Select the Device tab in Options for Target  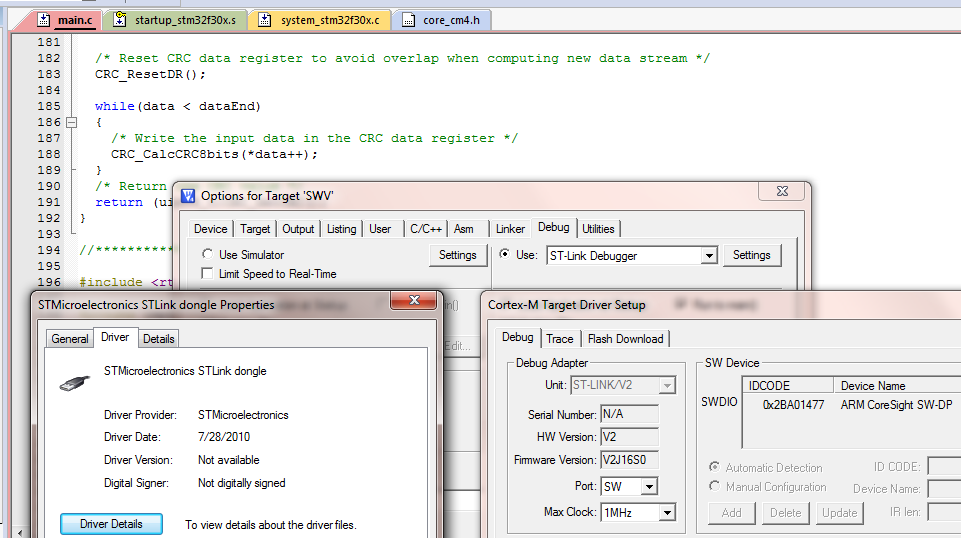click(210, 229)
